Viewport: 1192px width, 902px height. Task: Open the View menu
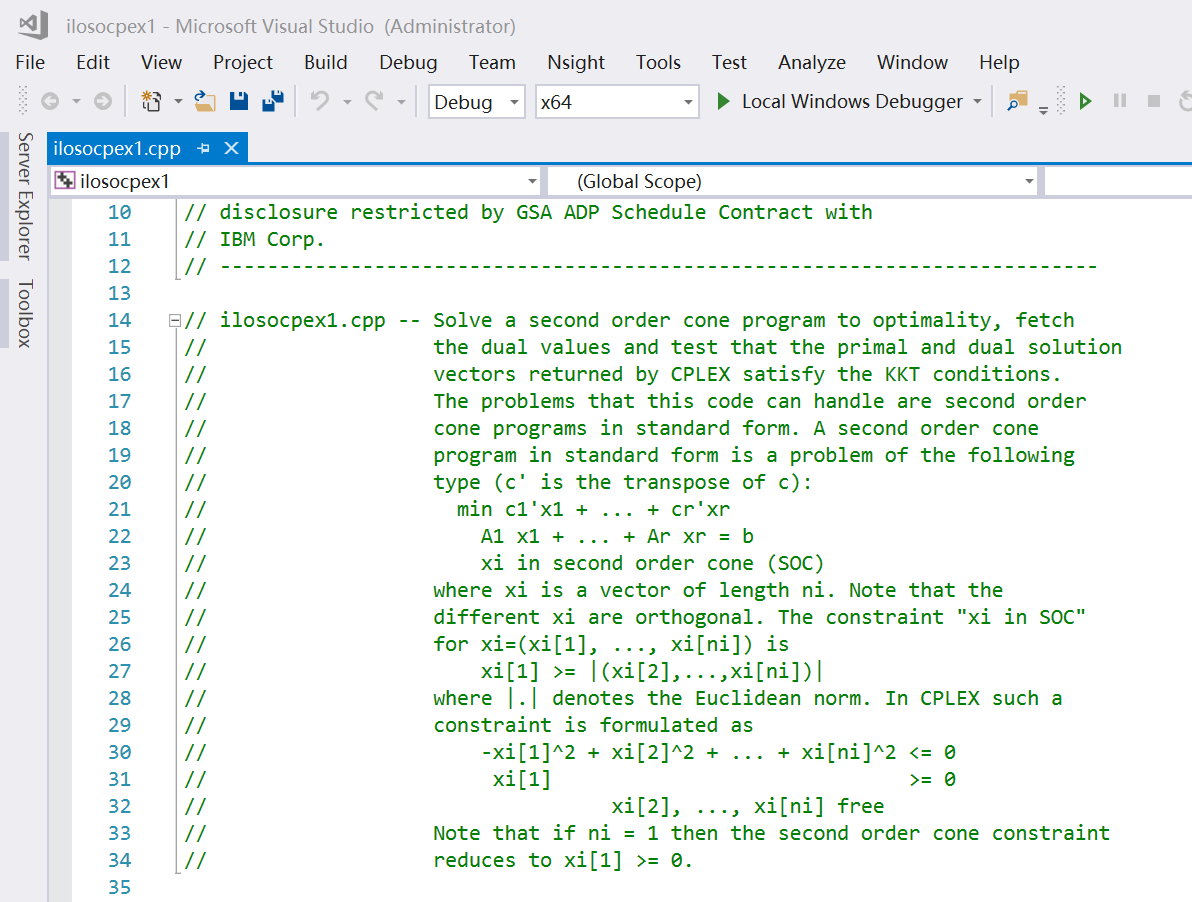coord(161,62)
